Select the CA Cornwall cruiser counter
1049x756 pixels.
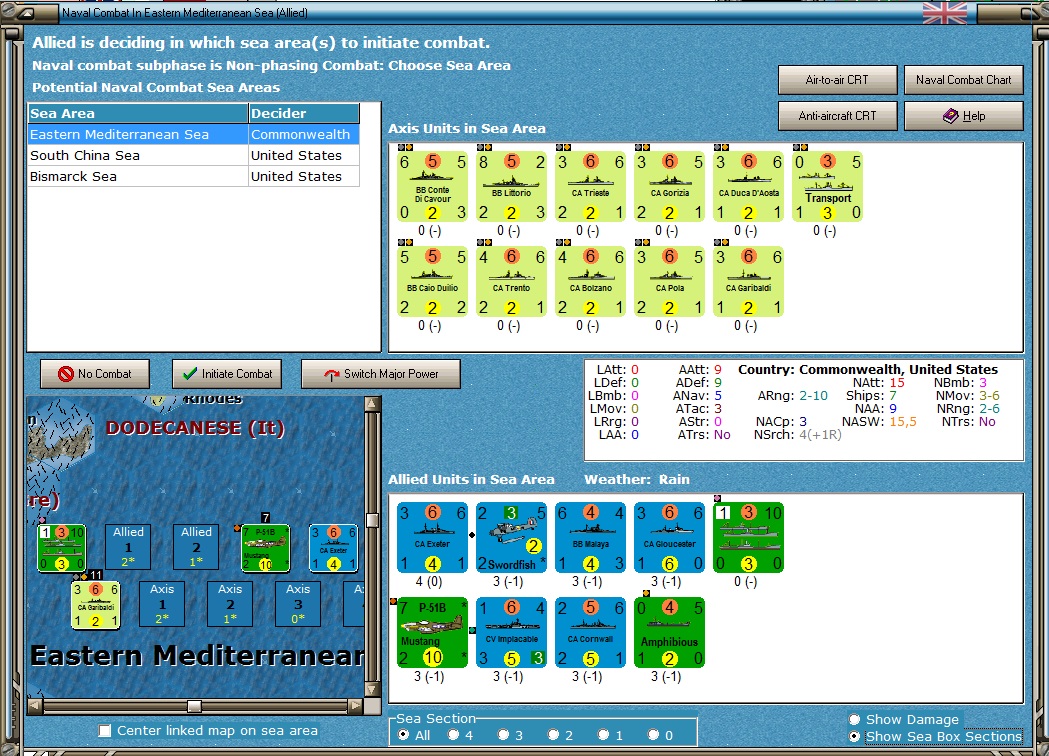point(590,633)
